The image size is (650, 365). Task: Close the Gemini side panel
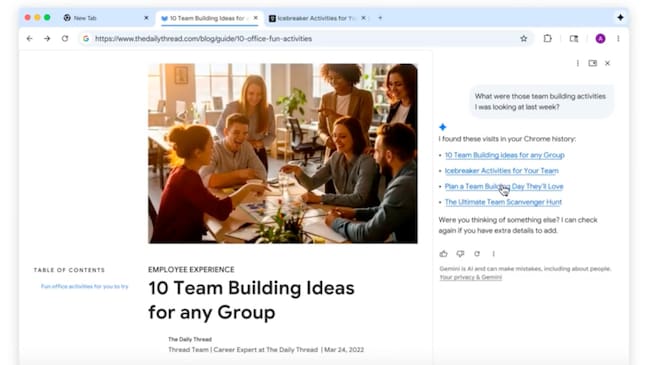607,63
